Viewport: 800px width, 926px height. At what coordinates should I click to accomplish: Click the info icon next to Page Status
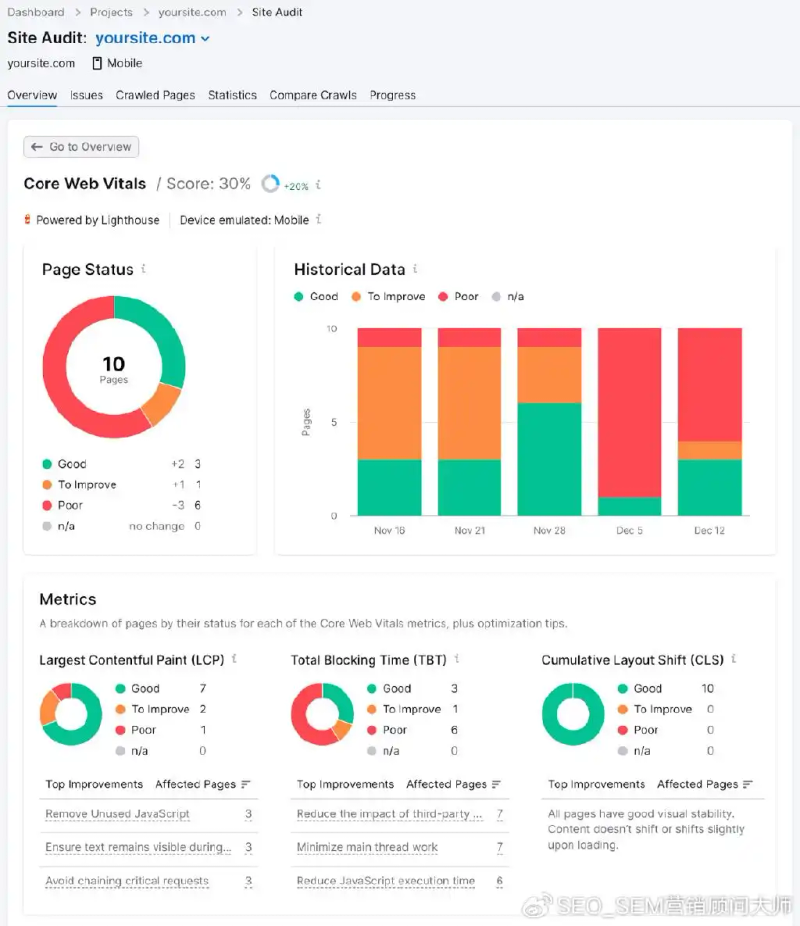pos(144,269)
